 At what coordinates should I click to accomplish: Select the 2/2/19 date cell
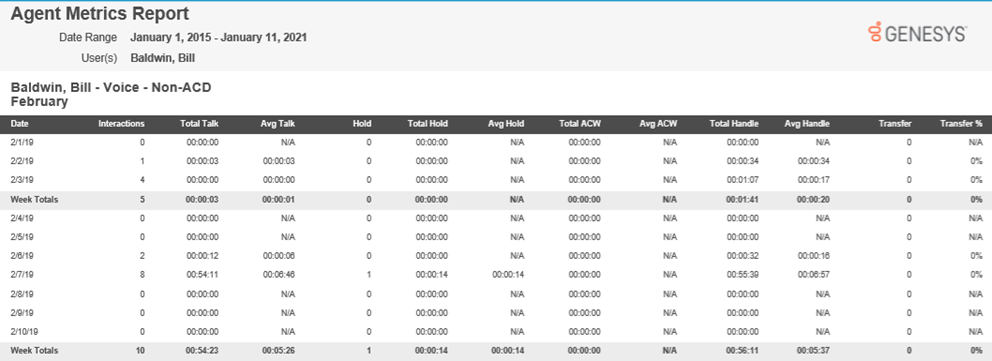[21, 161]
